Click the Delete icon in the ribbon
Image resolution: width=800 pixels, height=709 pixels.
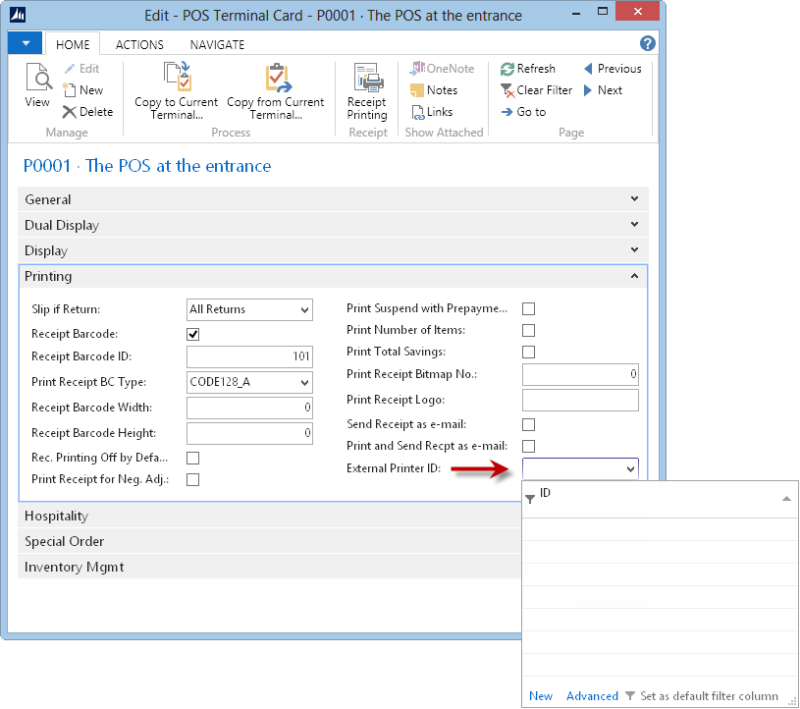pos(70,112)
